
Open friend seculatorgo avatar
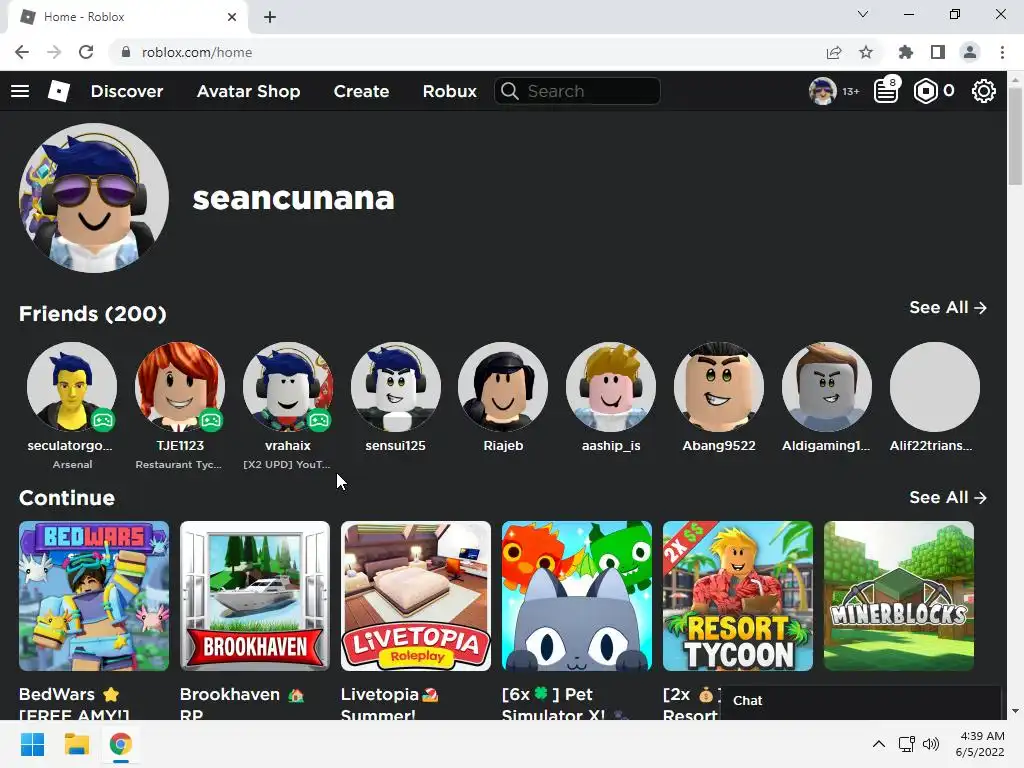pyautogui.click(x=72, y=387)
